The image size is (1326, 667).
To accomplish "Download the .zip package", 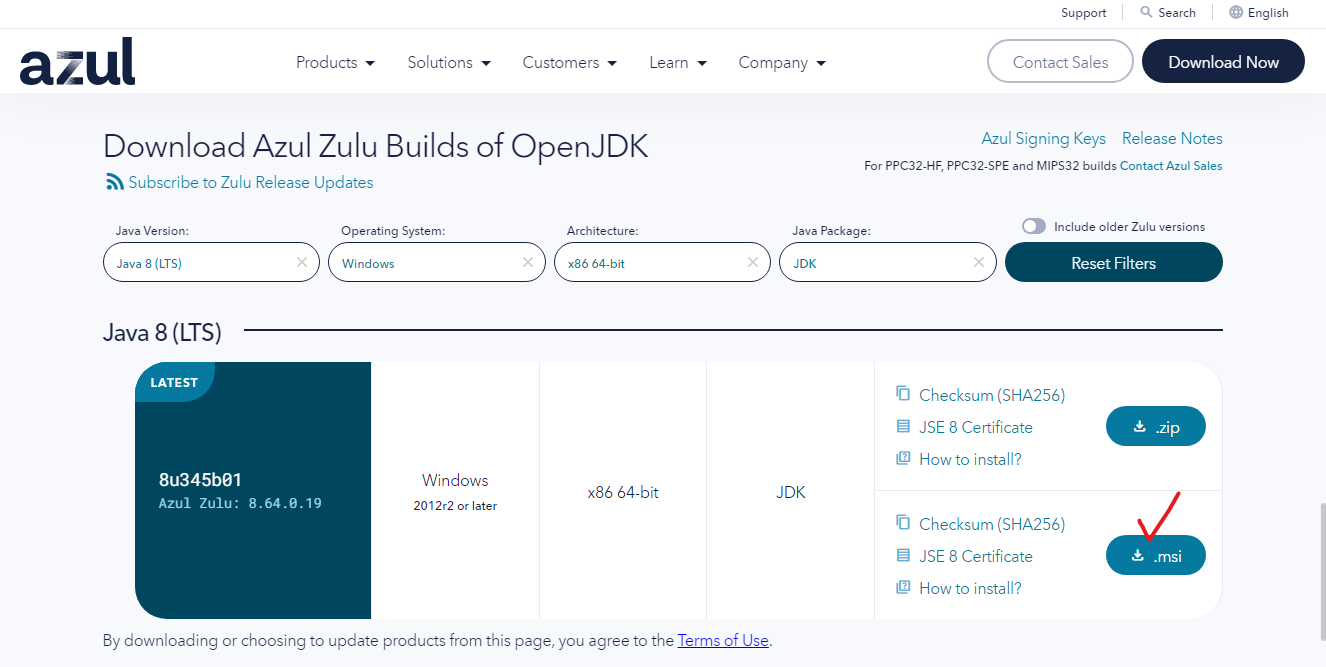I will point(1155,427).
